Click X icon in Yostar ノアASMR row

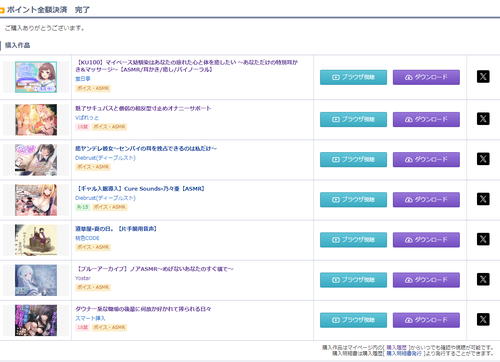(483, 279)
